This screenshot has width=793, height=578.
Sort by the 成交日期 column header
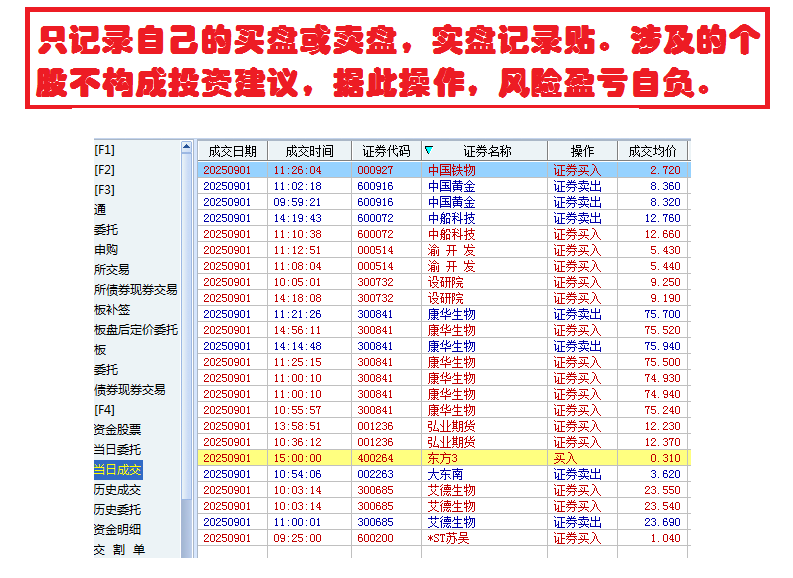232,151
